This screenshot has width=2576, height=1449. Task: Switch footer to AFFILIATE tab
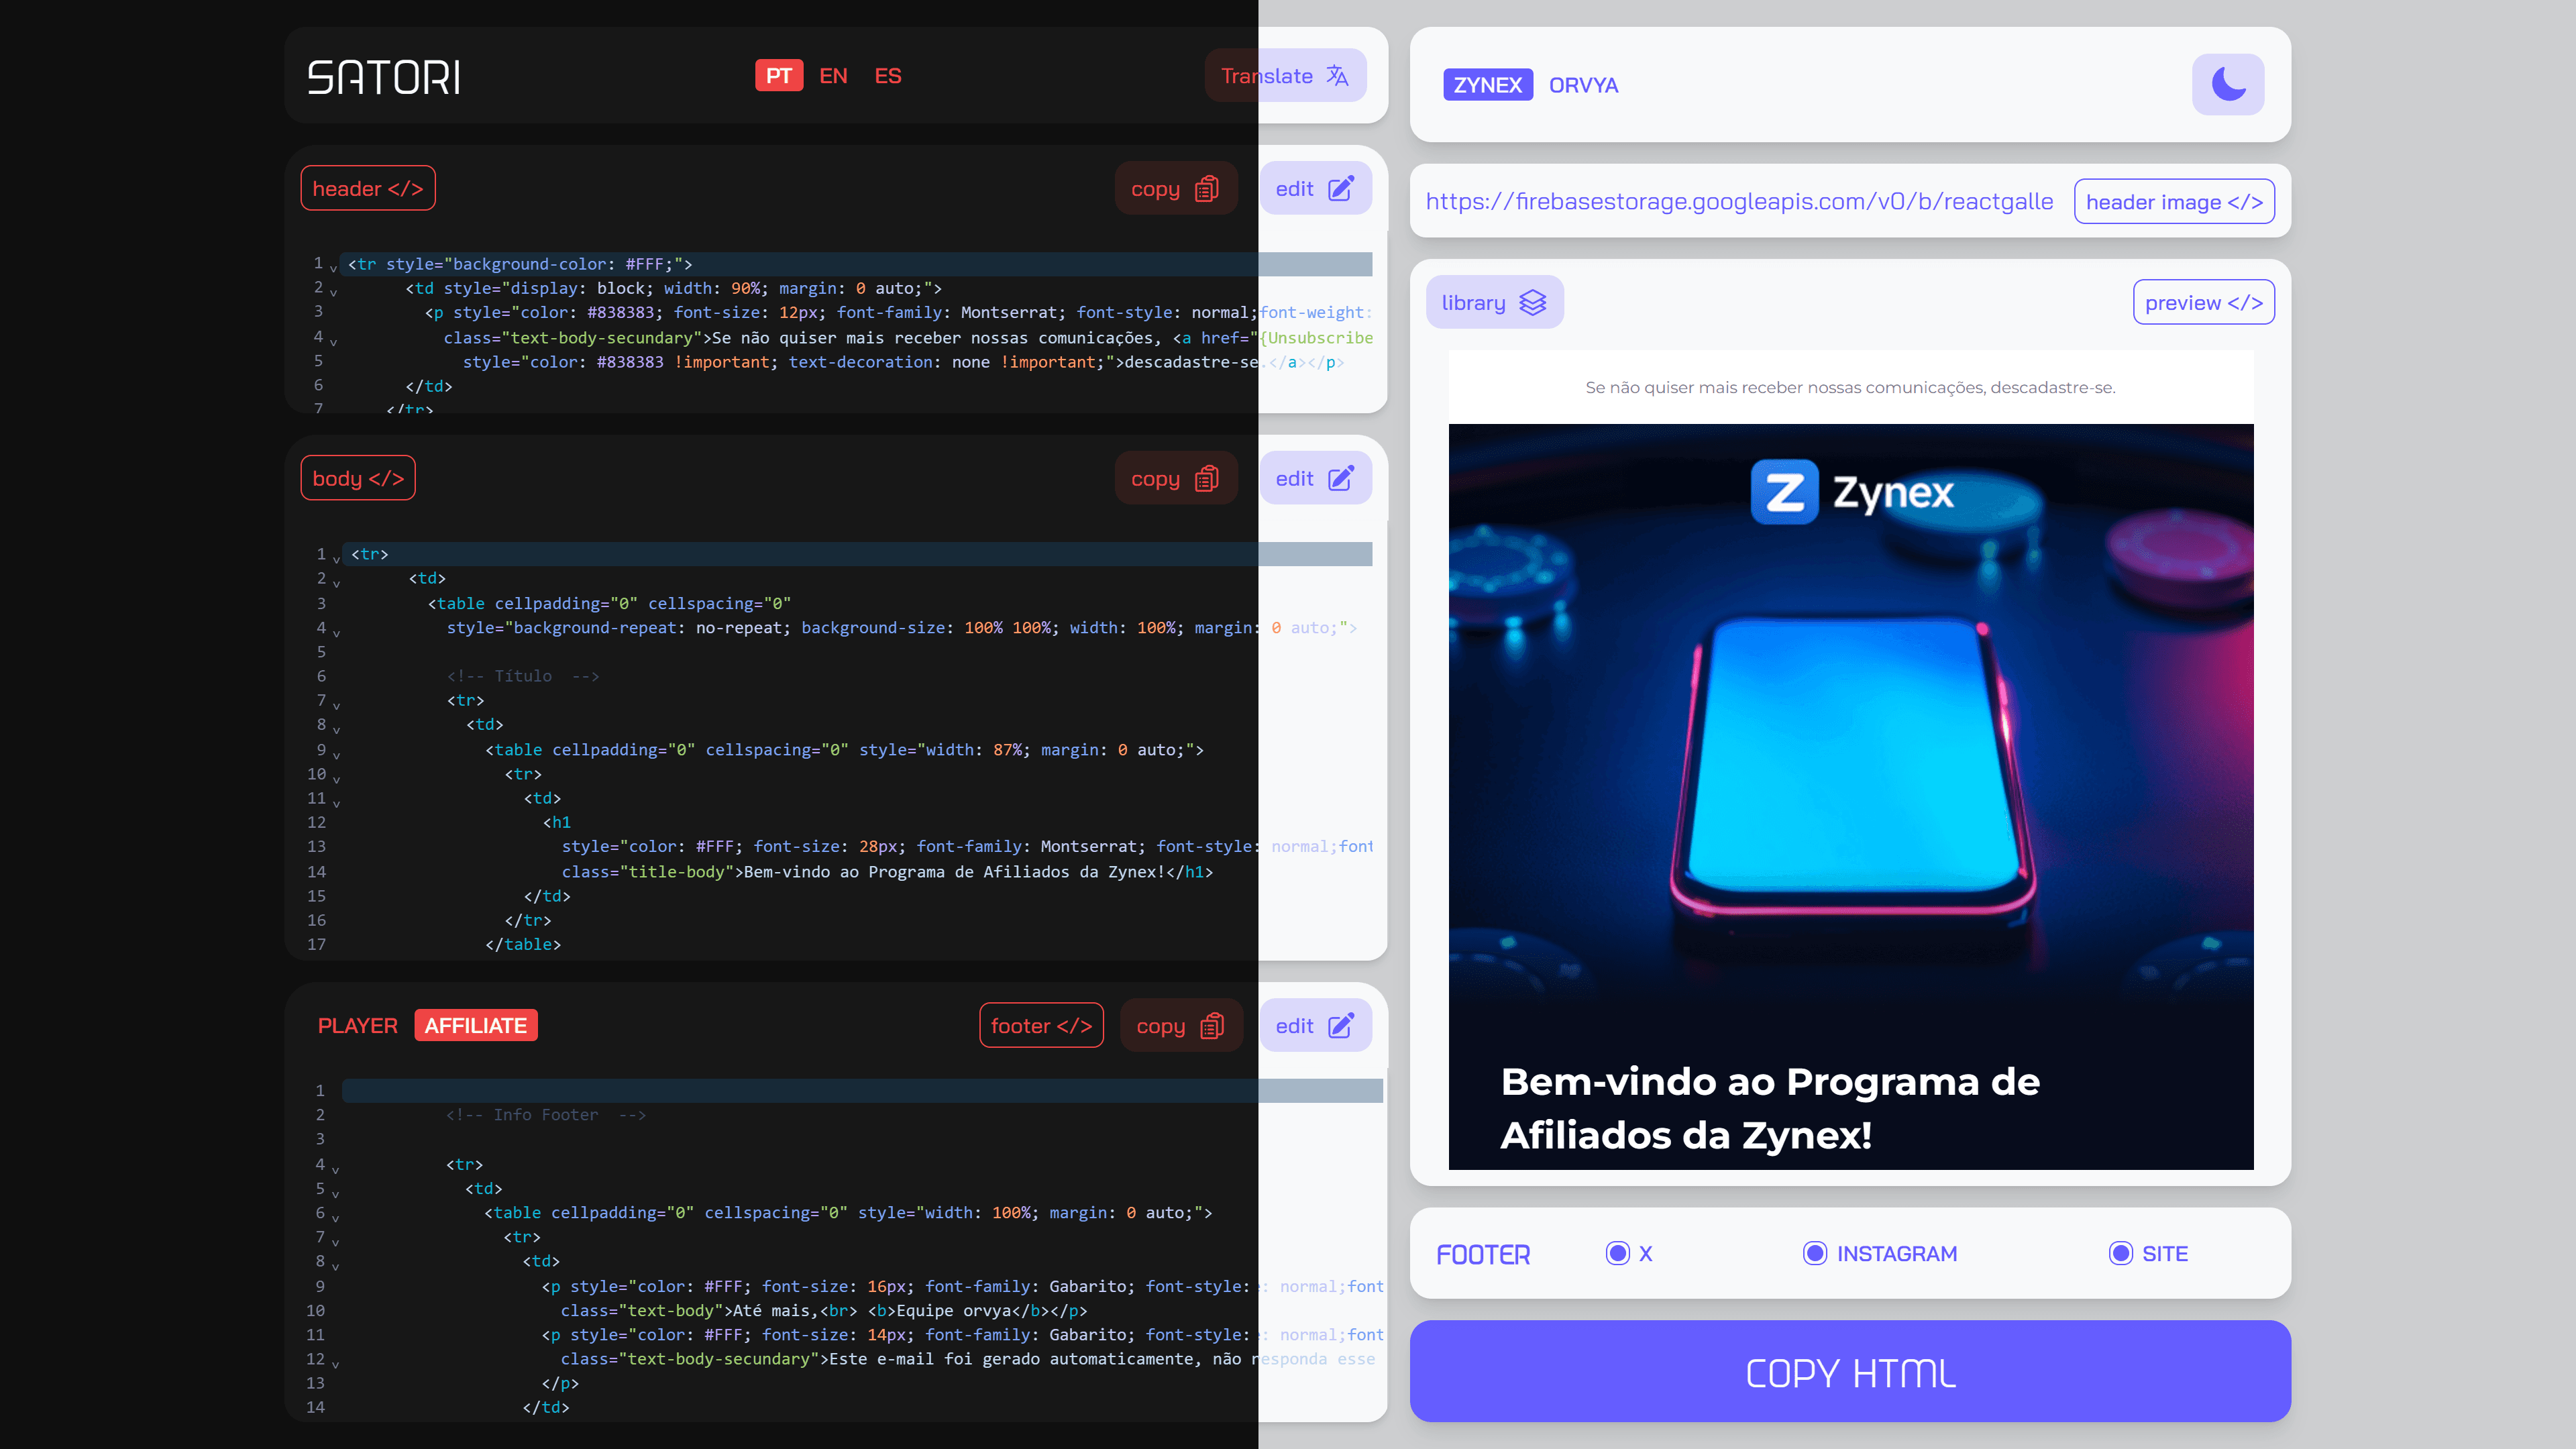click(x=476, y=1026)
